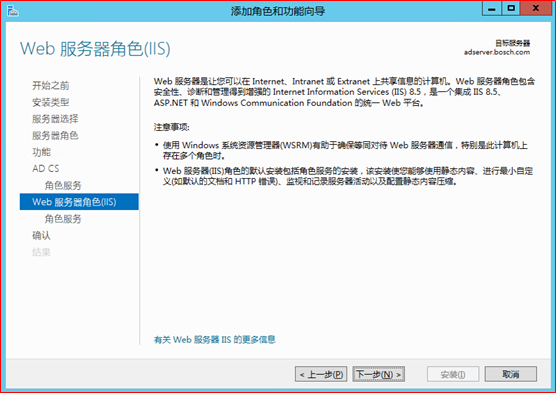Go to 开始之前 step in sidebar

tap(51, 85)
